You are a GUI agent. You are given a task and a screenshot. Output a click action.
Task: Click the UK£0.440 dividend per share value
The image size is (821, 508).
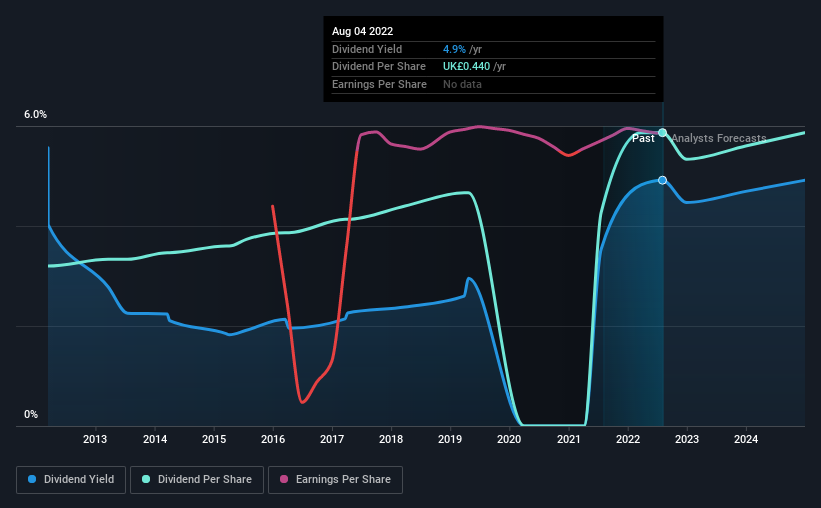coord(467,67)
